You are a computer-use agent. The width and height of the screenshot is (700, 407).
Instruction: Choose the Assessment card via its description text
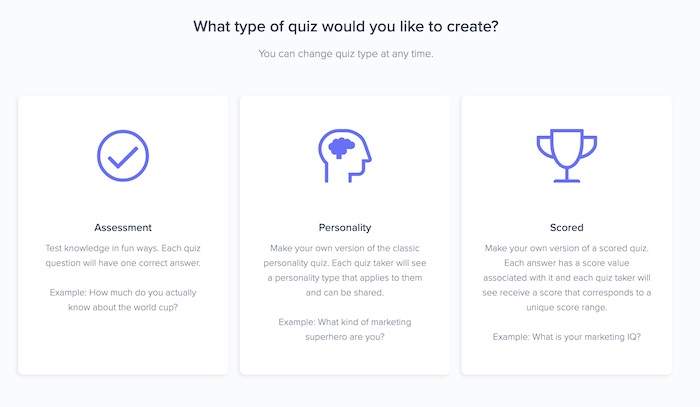pos(123,255)
